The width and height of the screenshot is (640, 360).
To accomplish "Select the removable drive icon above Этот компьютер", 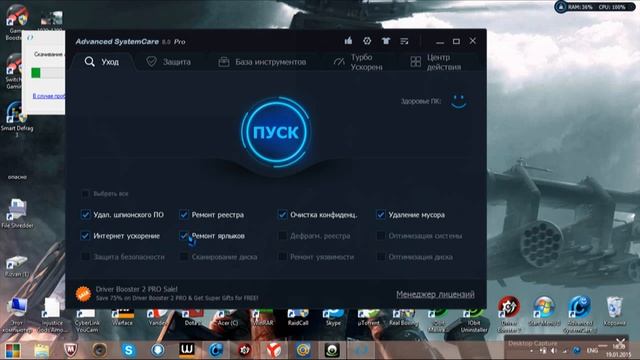I will click(16, 262).
